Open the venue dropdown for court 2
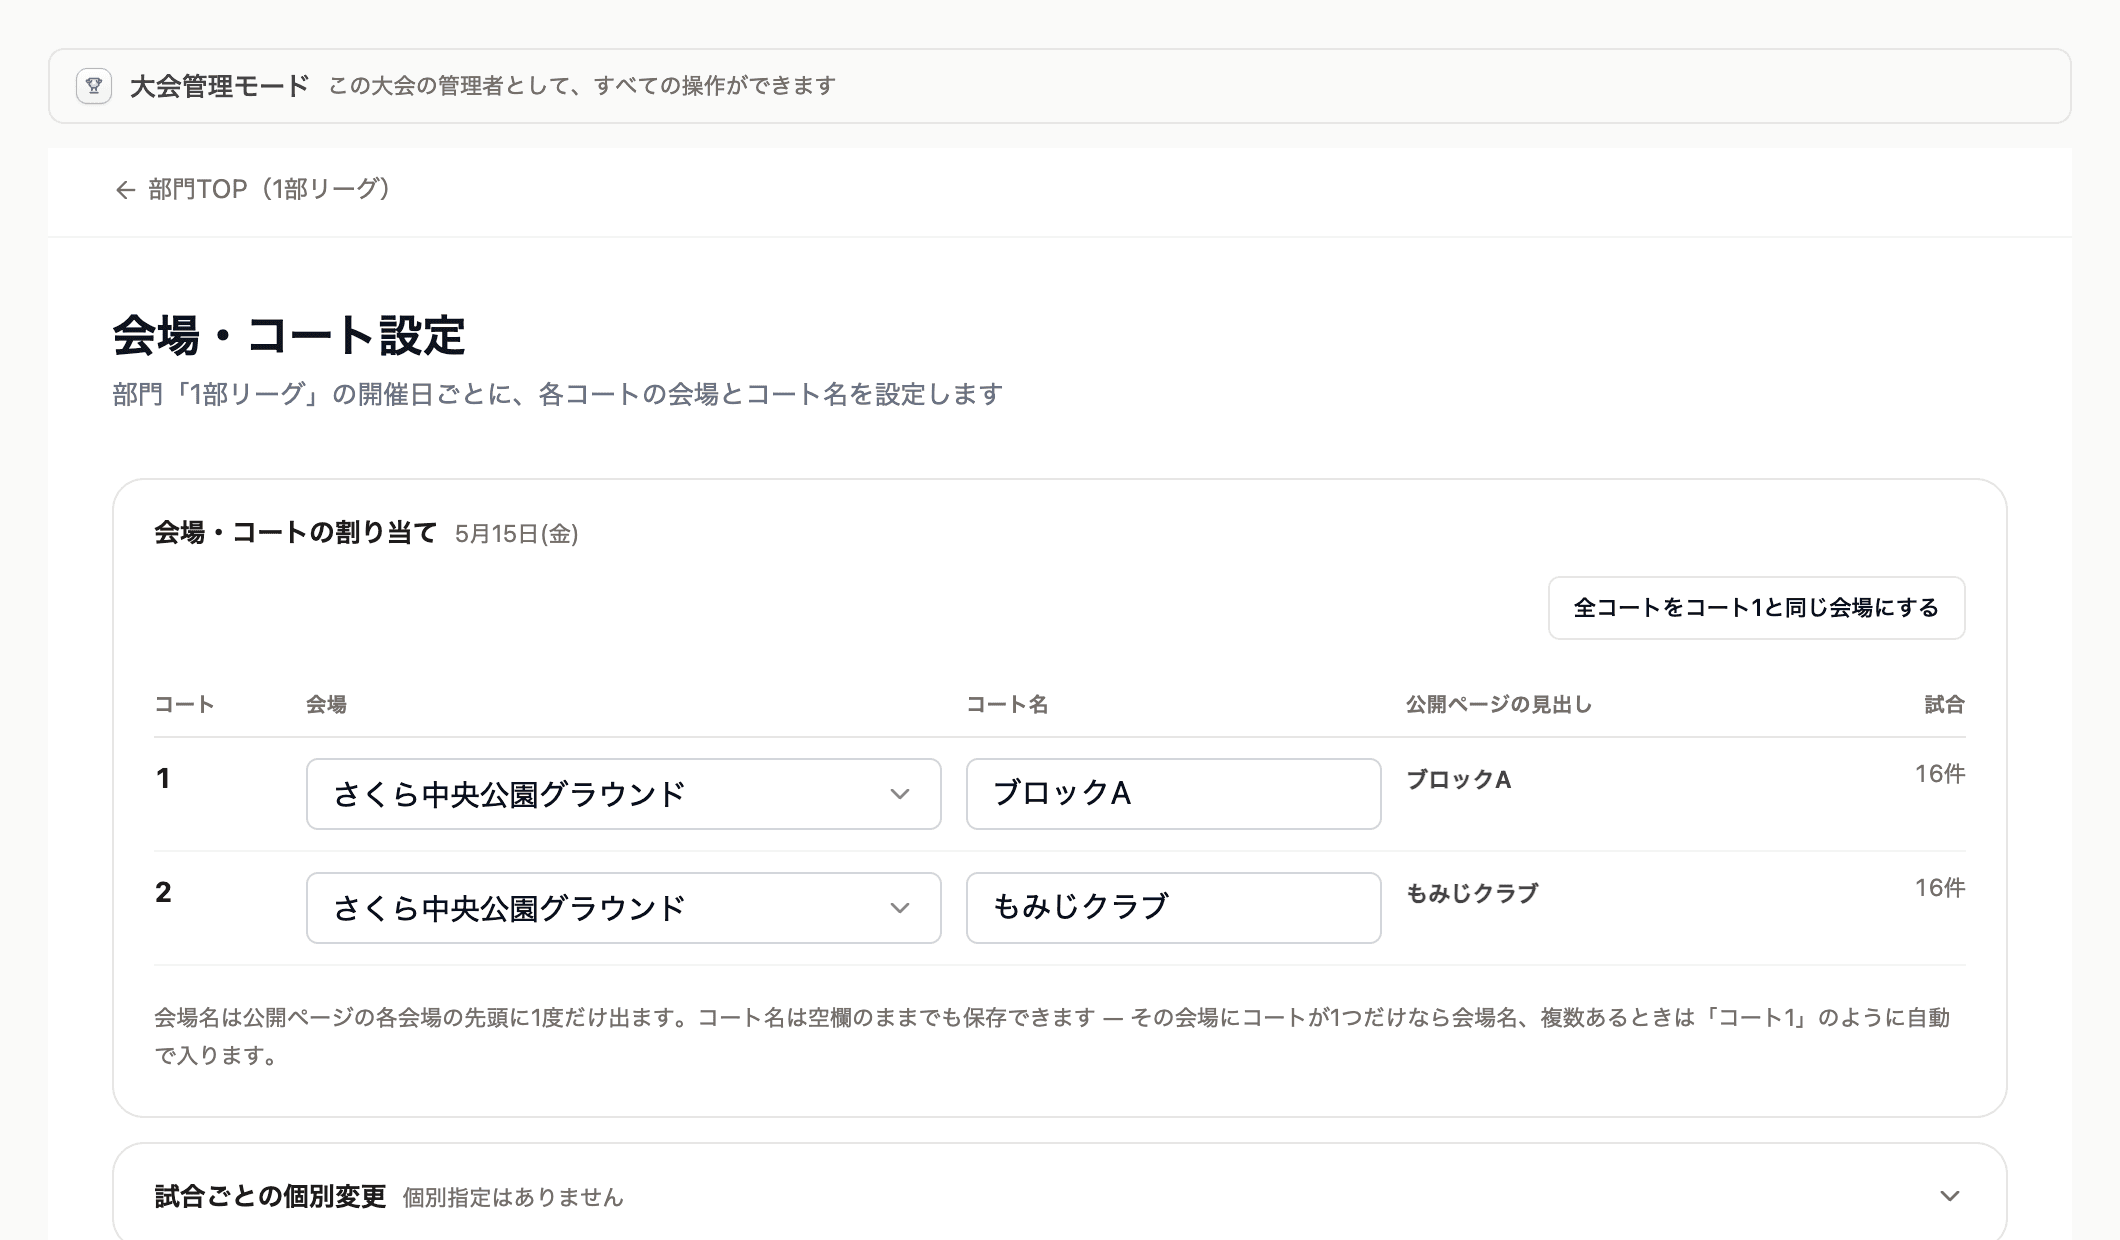 pyautogui.click(x=623, y=908)
